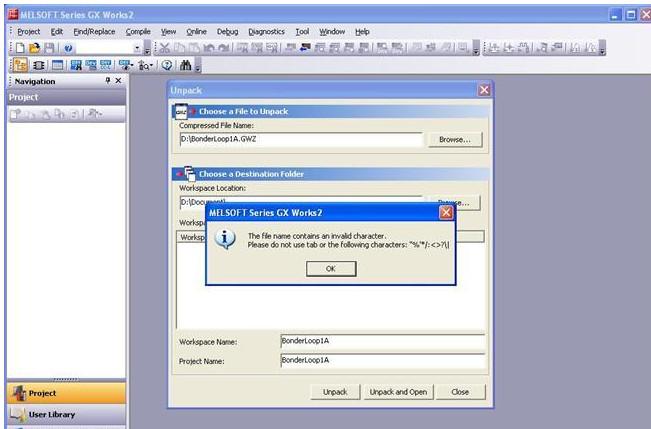
Task: Click Browse next to Compressed File Name
Action: [x=455, y=140]
